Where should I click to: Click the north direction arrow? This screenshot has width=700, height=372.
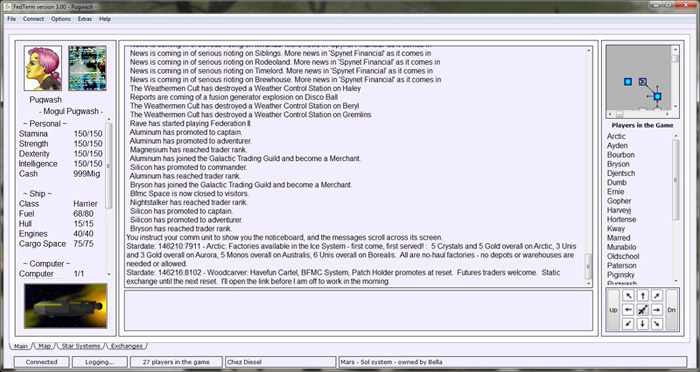tap(642, 296)
